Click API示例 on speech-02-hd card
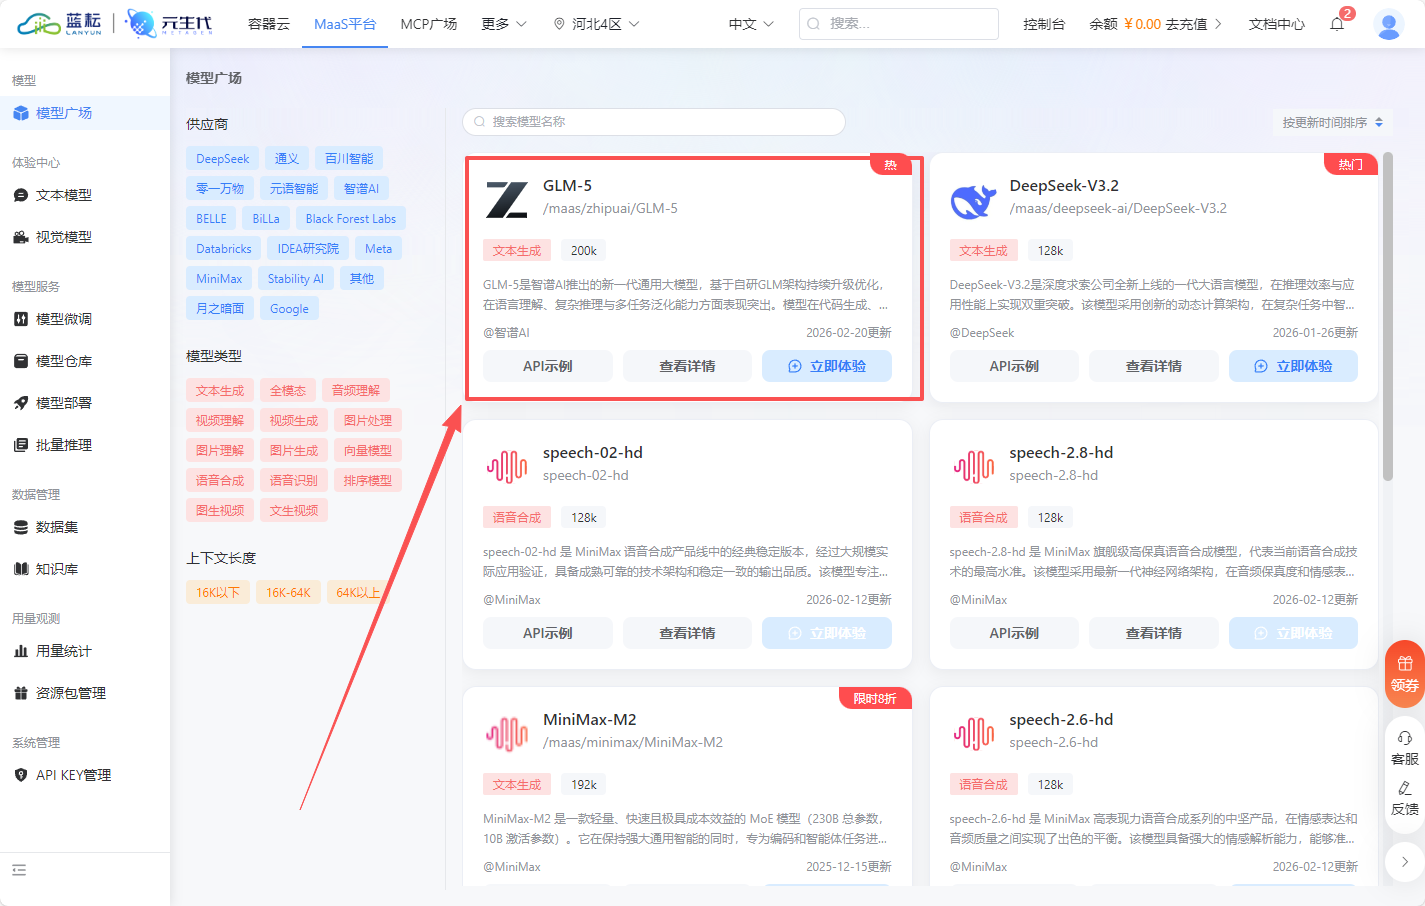 [x=548, y=633]
